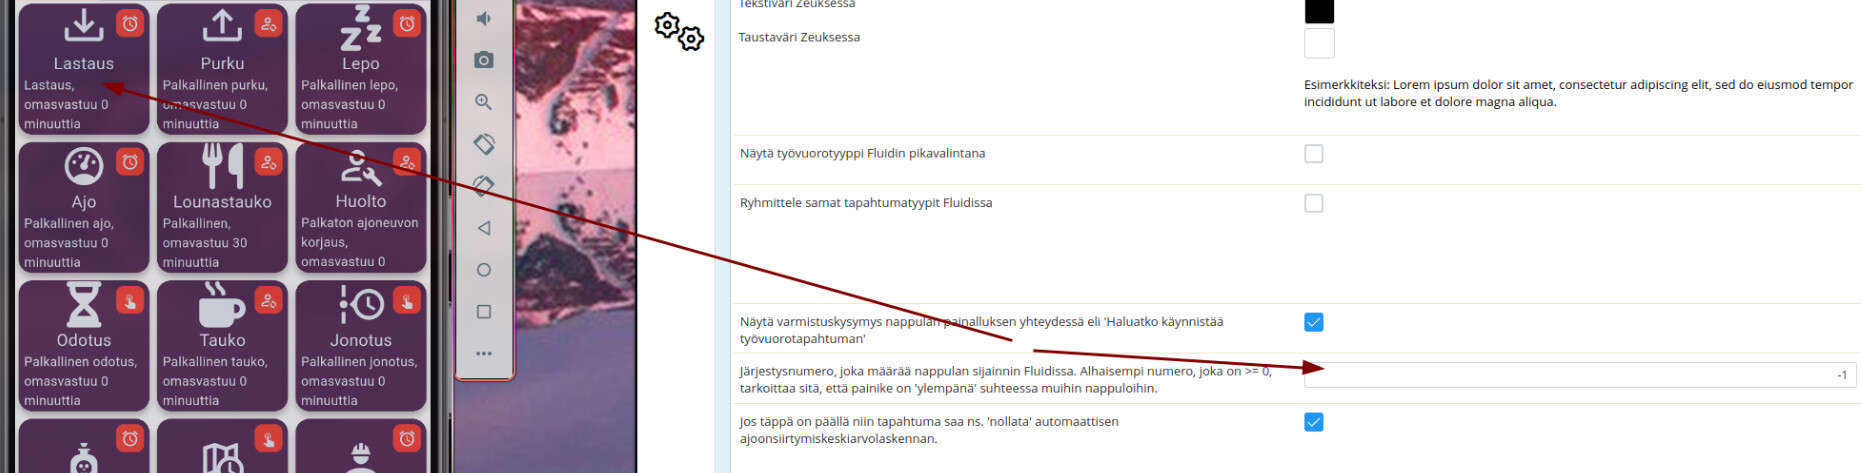Tap the Tauko coffee cup icon
1861x473 pixels.
pyautogui.click(x=222, y=304)
